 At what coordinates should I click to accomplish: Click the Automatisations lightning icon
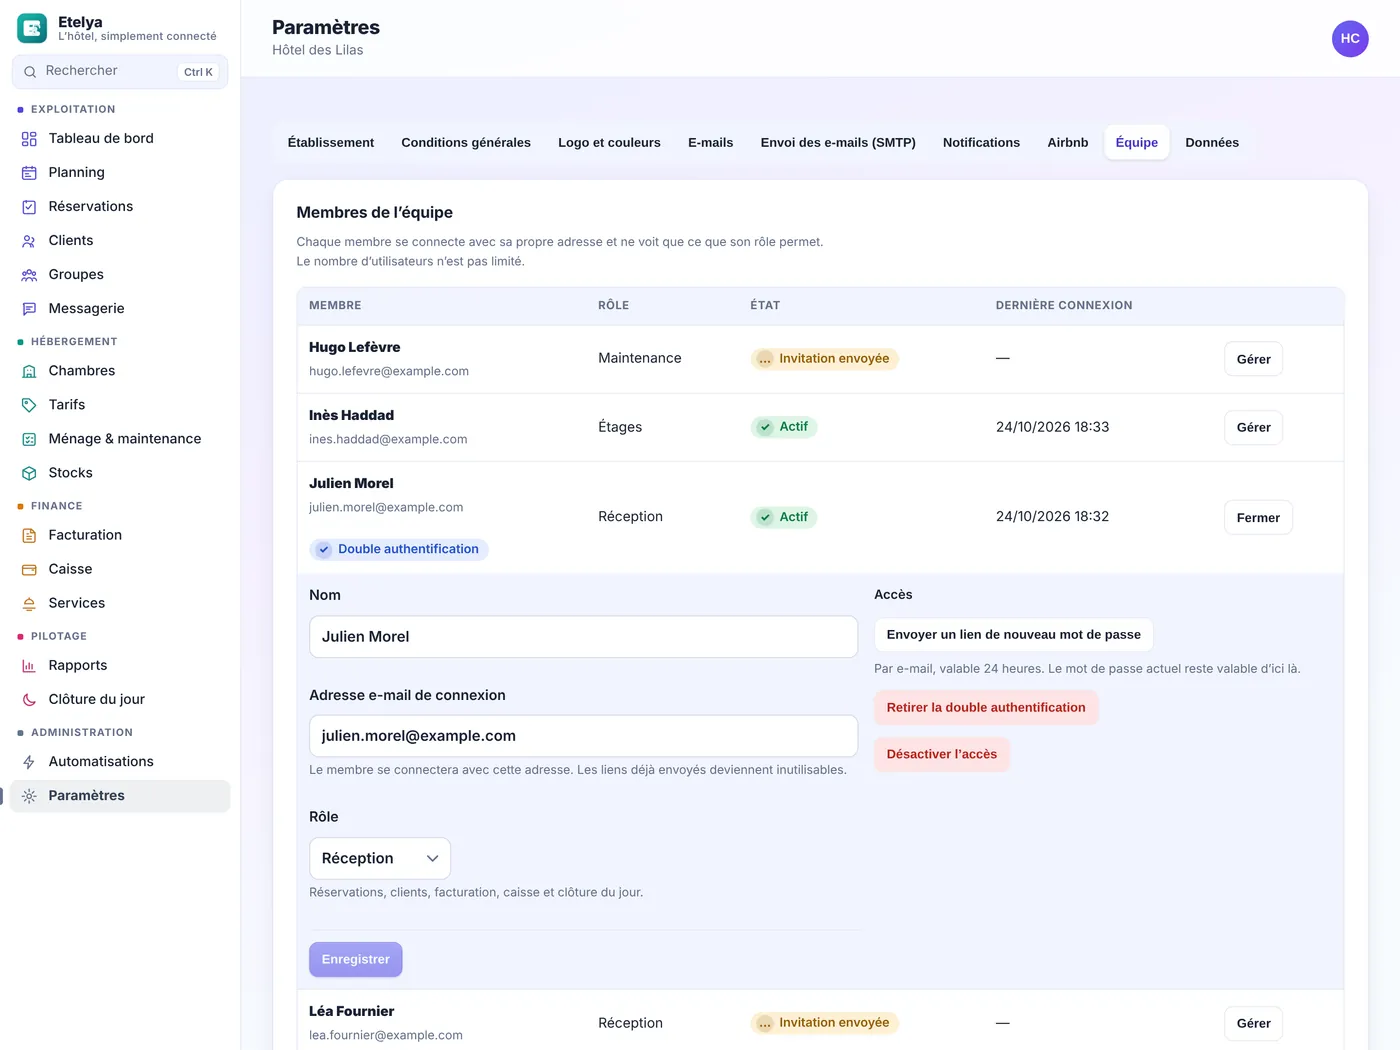(x=29, y=762)
